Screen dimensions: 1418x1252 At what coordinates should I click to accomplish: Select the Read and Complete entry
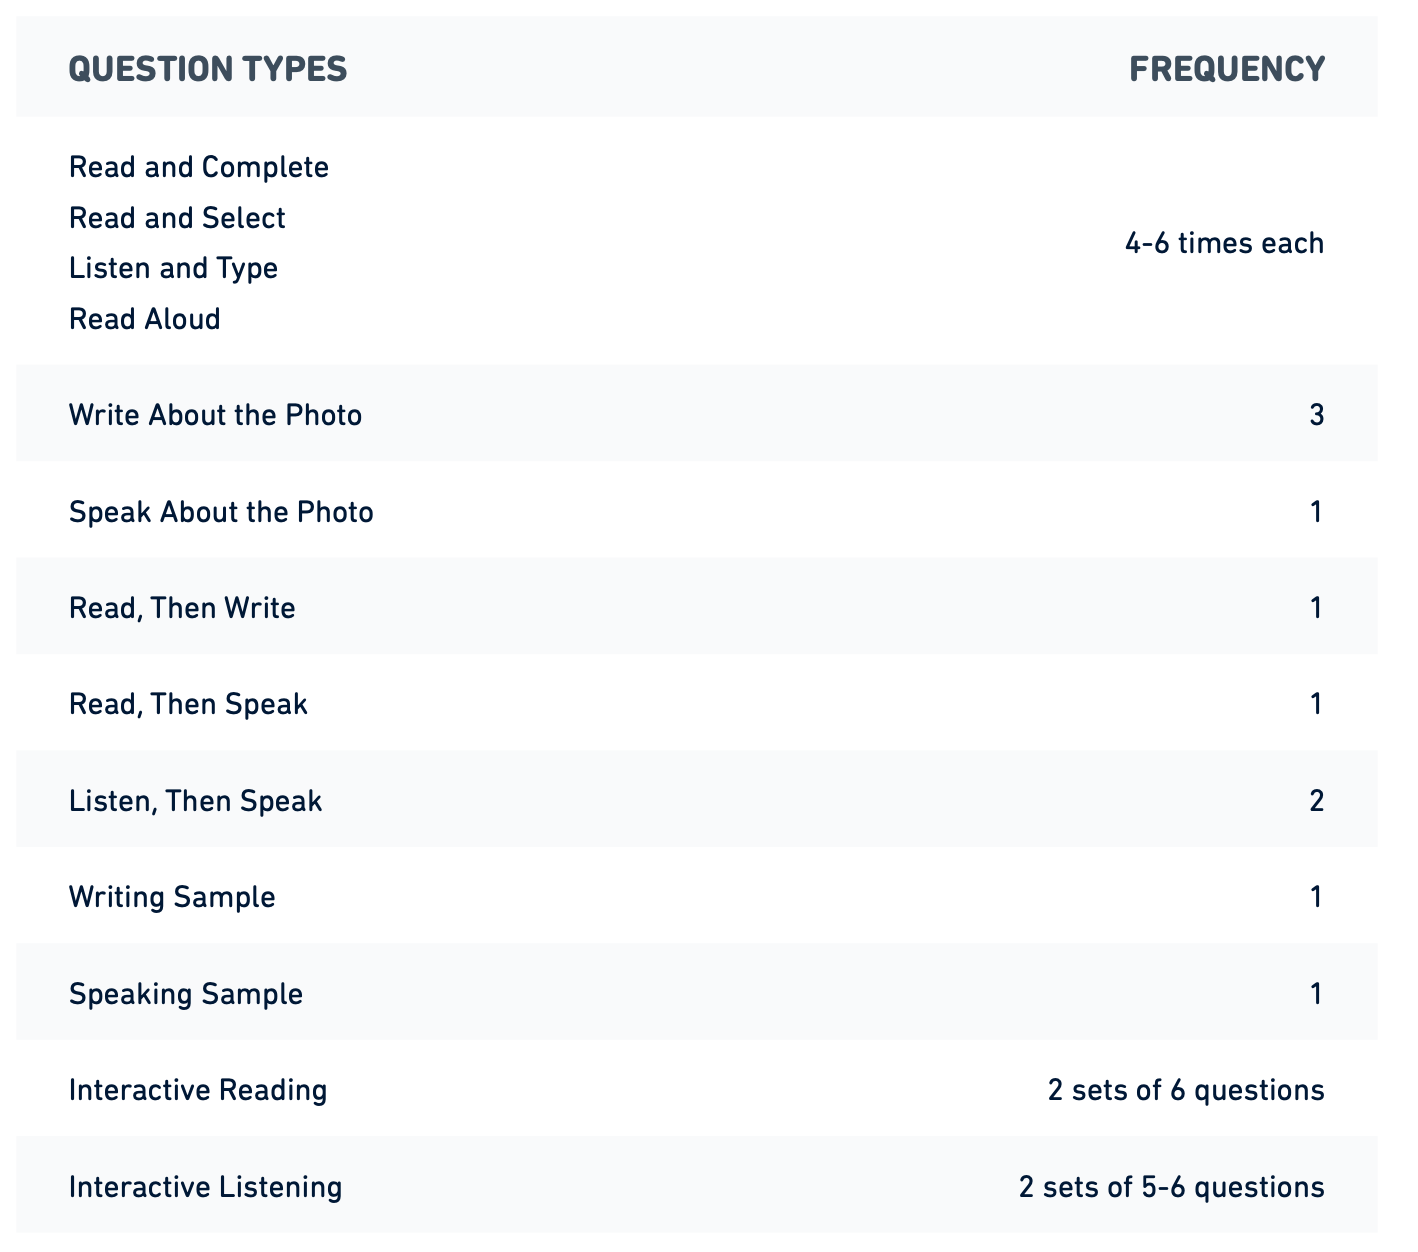pos(199,167)
